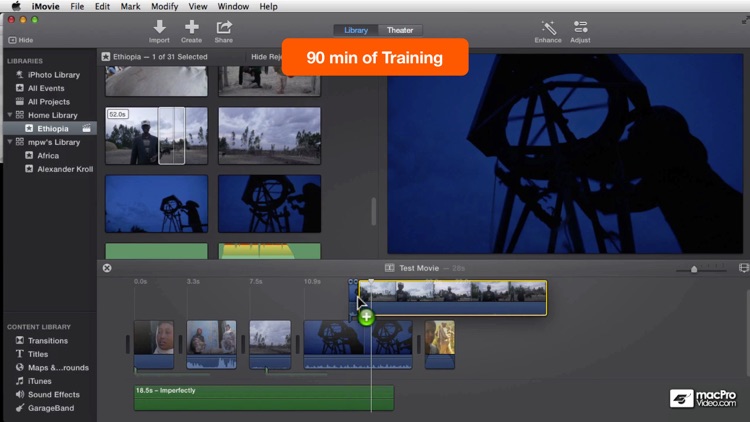The image size is (750, 422).
Task: Open the Apple menu
Action: (x=16, y=6)
